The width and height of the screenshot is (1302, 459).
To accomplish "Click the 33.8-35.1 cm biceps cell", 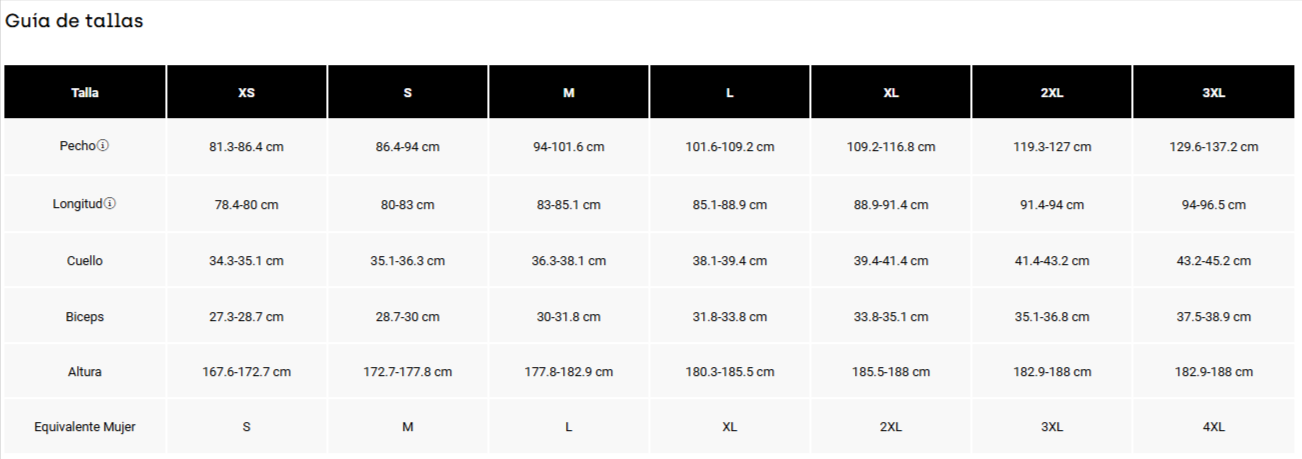I will (891, 317).
